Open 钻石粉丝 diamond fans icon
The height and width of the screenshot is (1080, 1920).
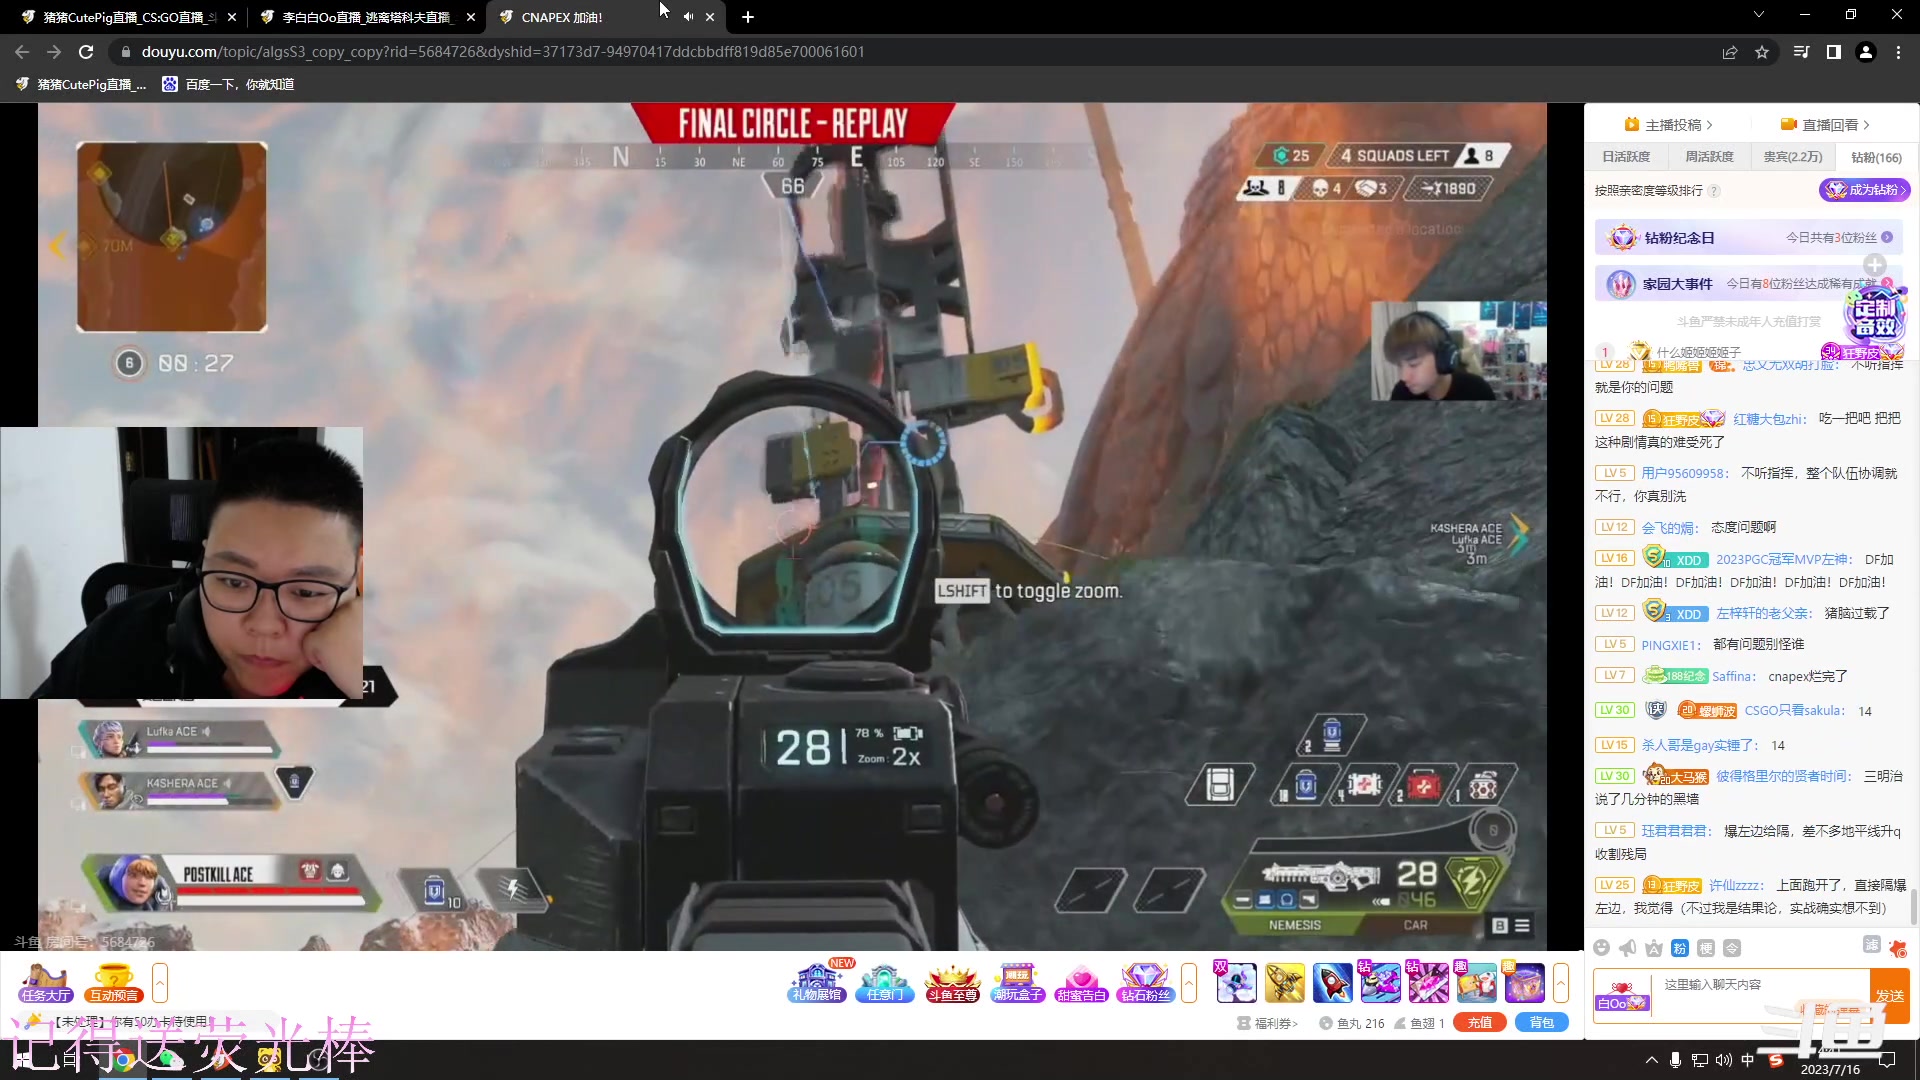pyautogui.click(x=1145, y=982)
